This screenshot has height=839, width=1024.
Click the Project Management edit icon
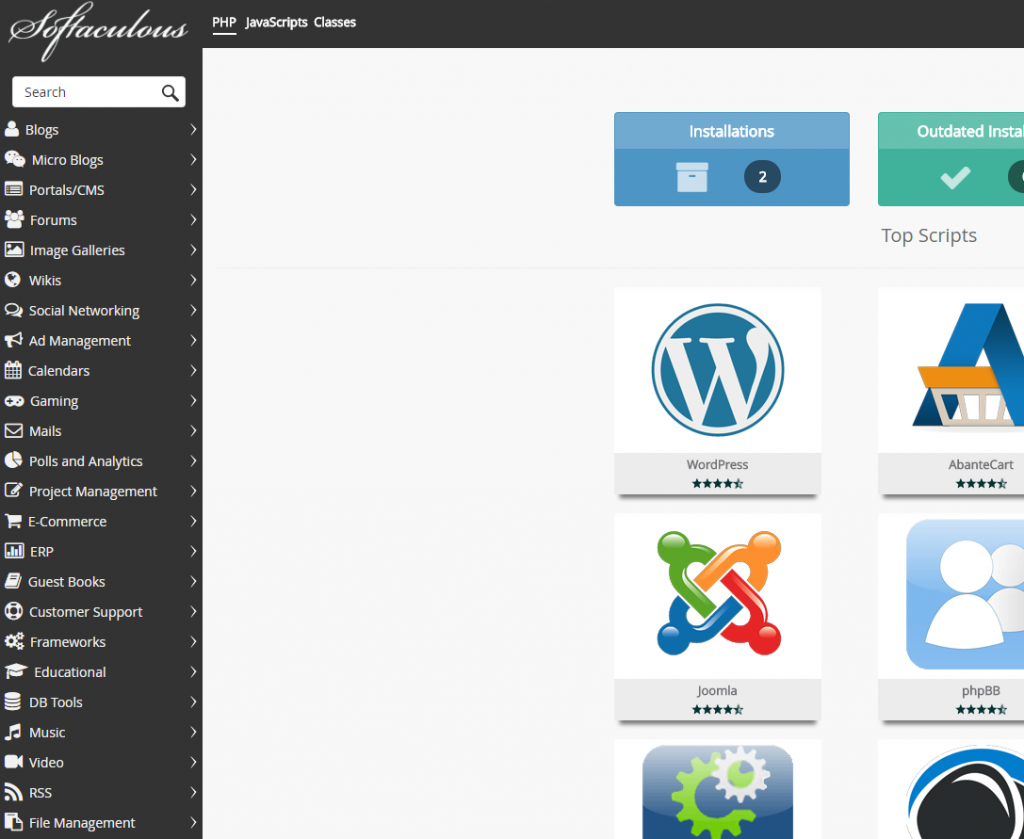[x=14, y=490]
